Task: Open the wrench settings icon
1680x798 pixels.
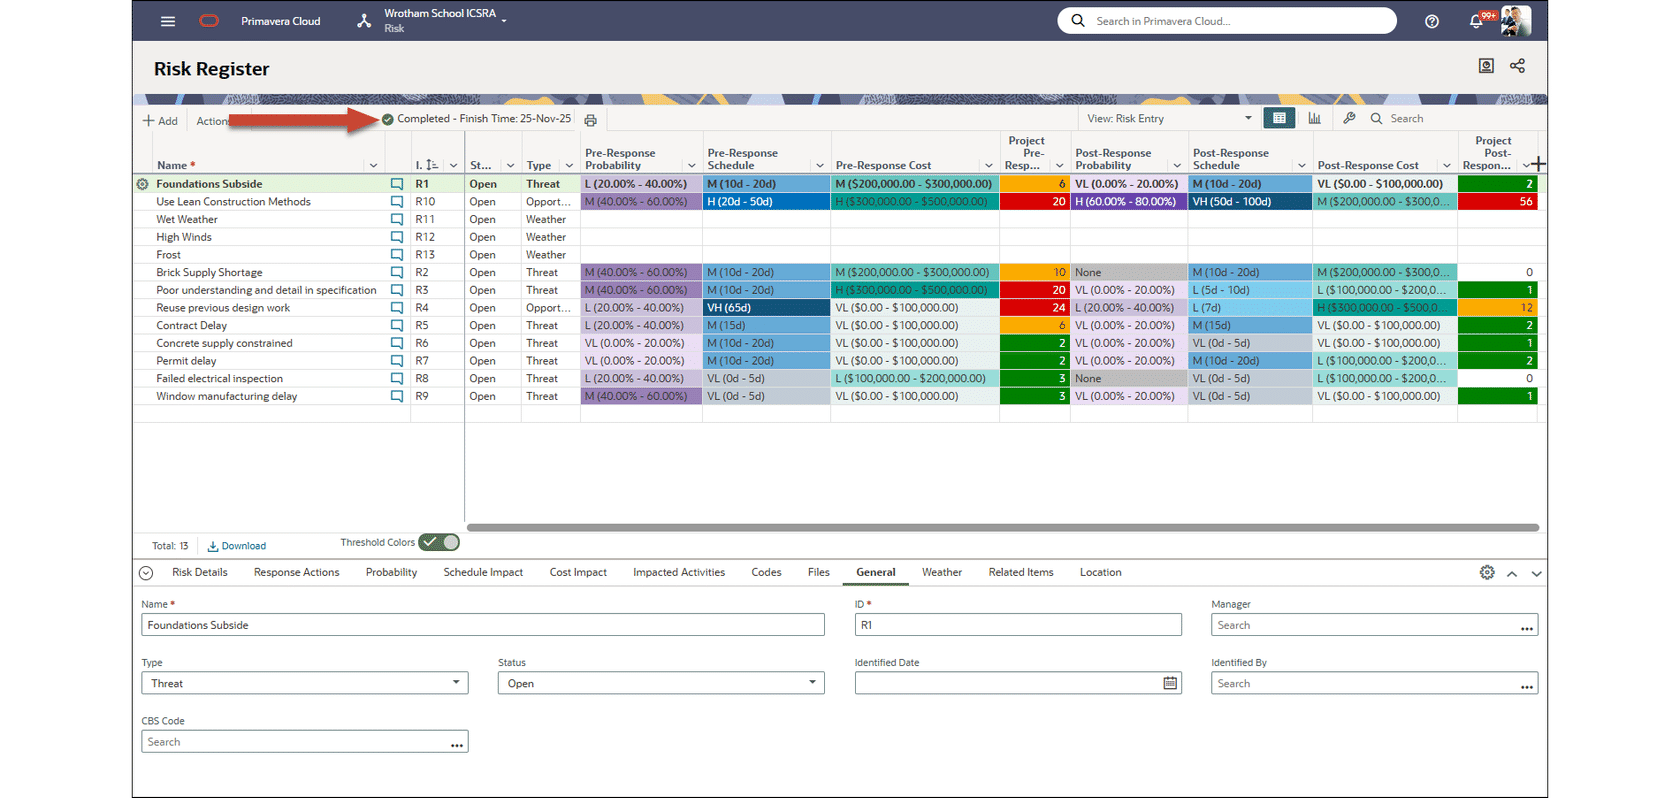Action: pyautogui.click(x=1349, y=118)
